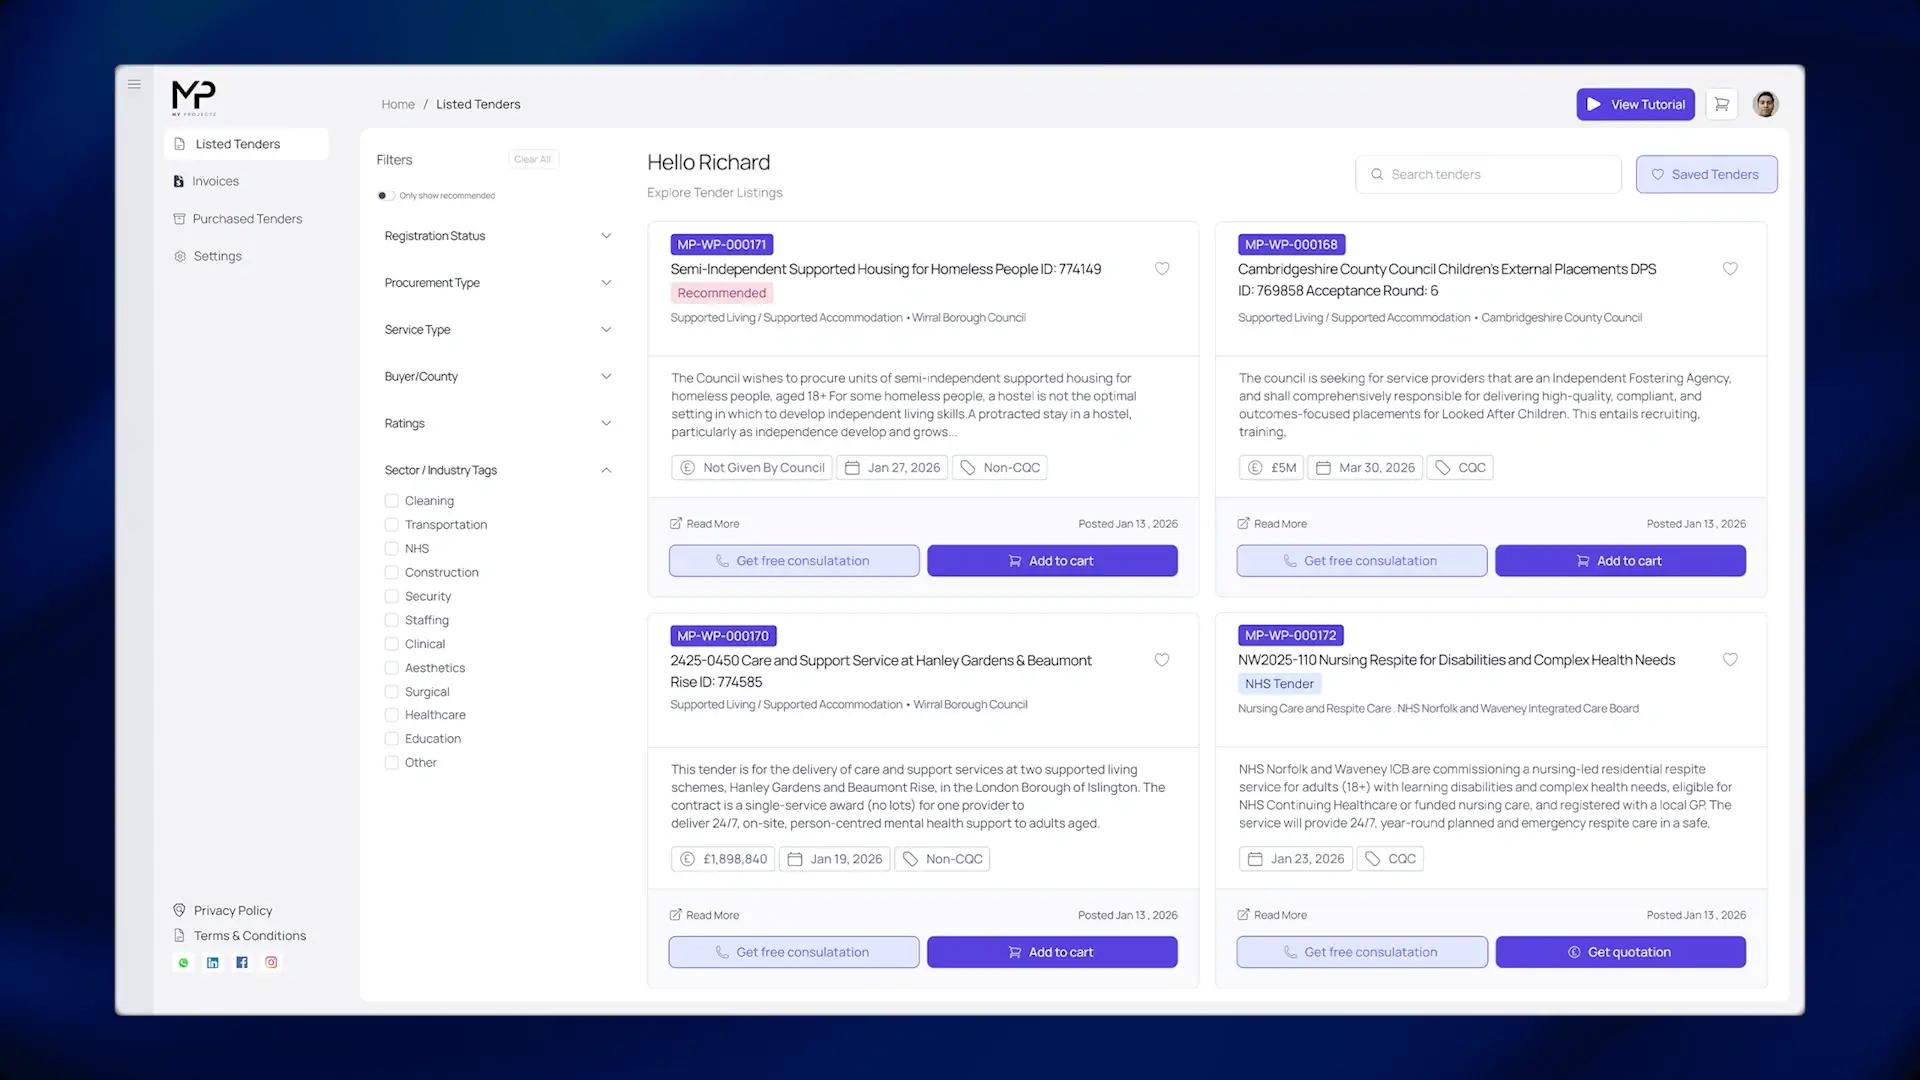The image size is (1920, 1080).
Task: Click the Search tenders field
Action: [x=1490, y=174]
